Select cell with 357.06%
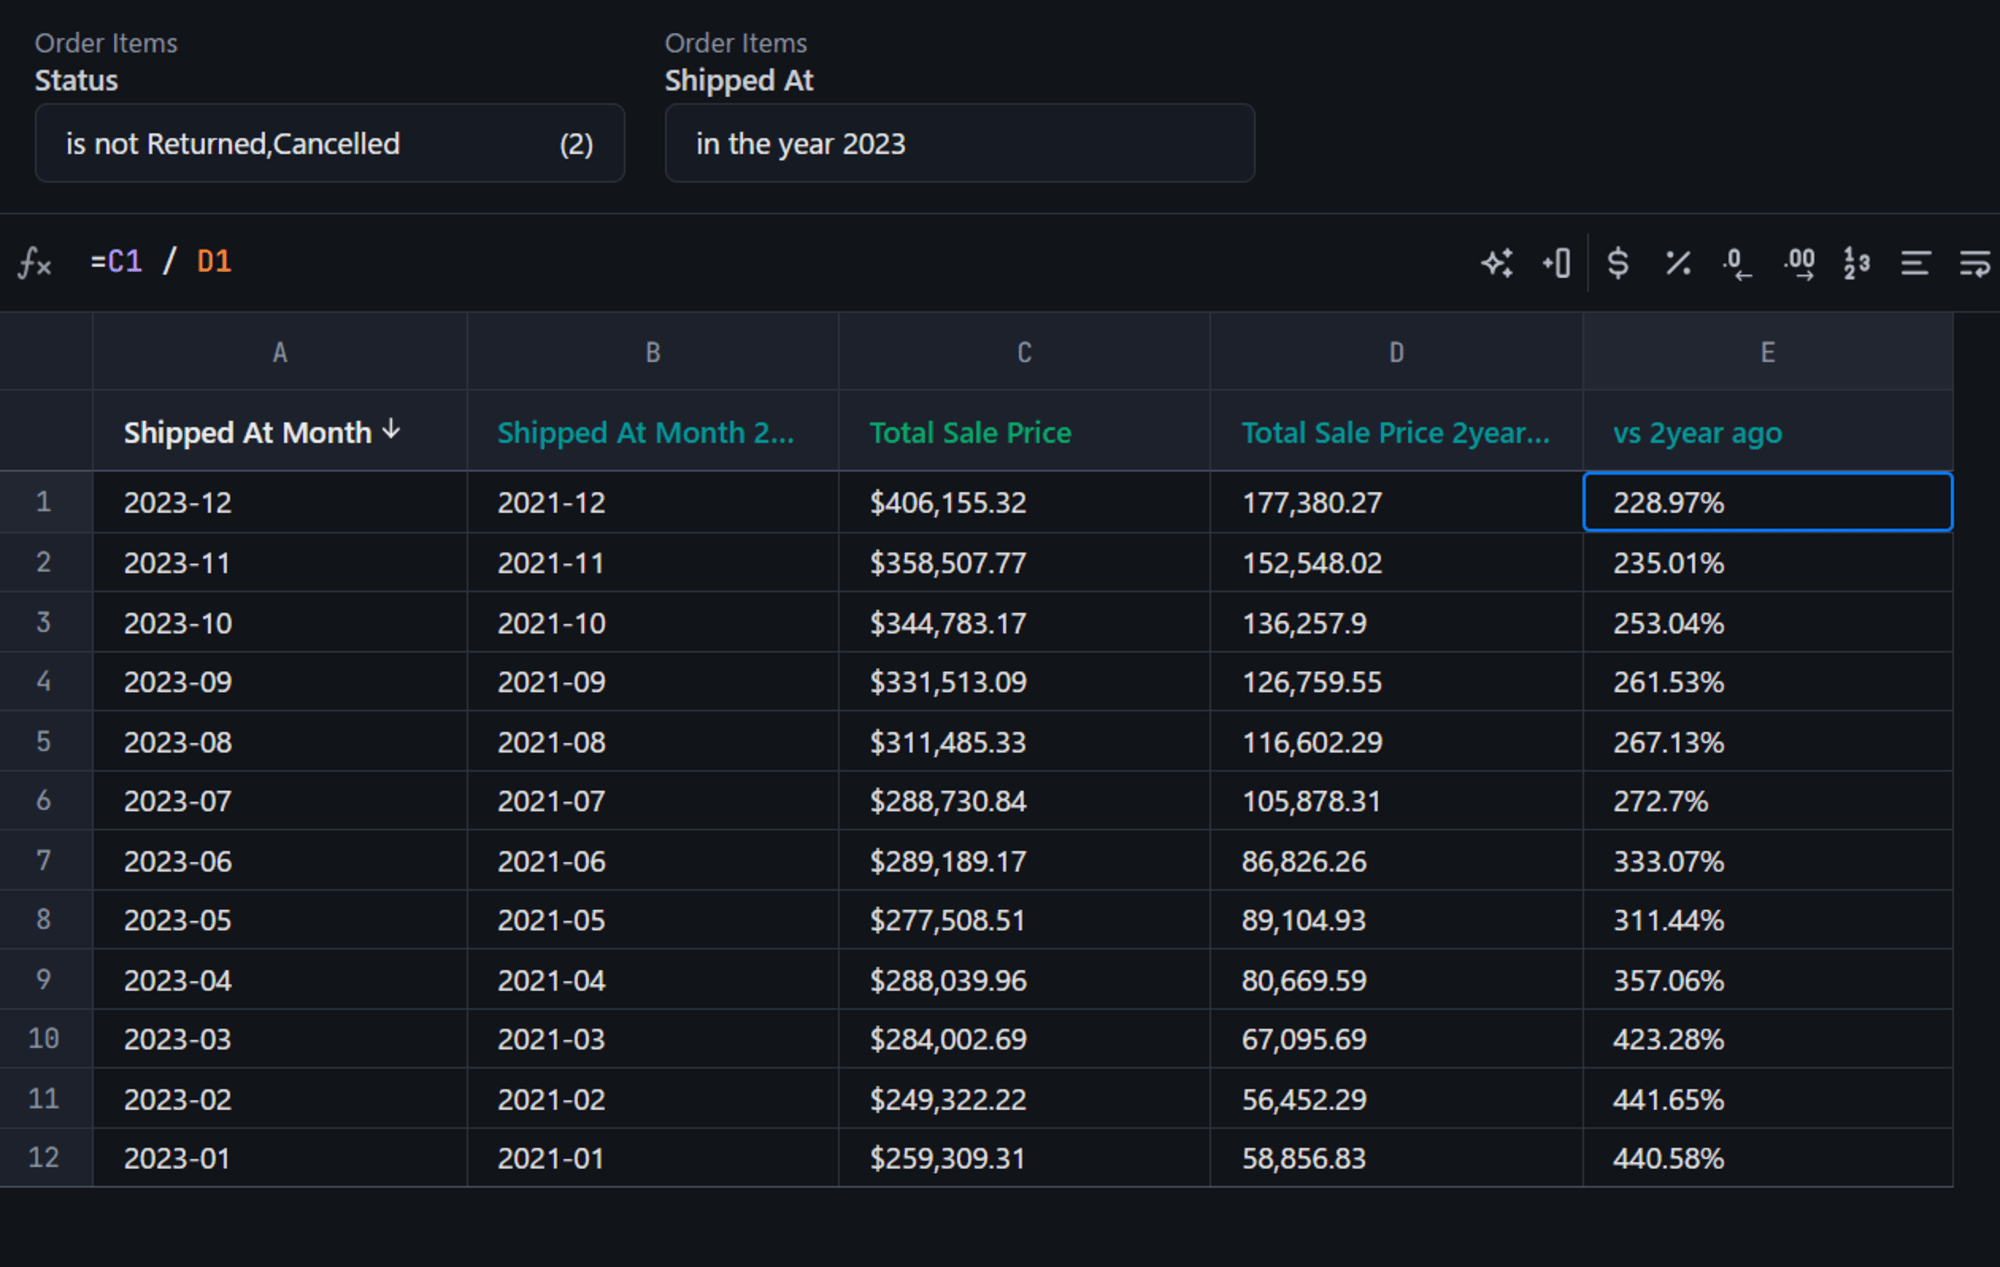The height and width of the screenshot is (1267, 2000). [1768, 980]
